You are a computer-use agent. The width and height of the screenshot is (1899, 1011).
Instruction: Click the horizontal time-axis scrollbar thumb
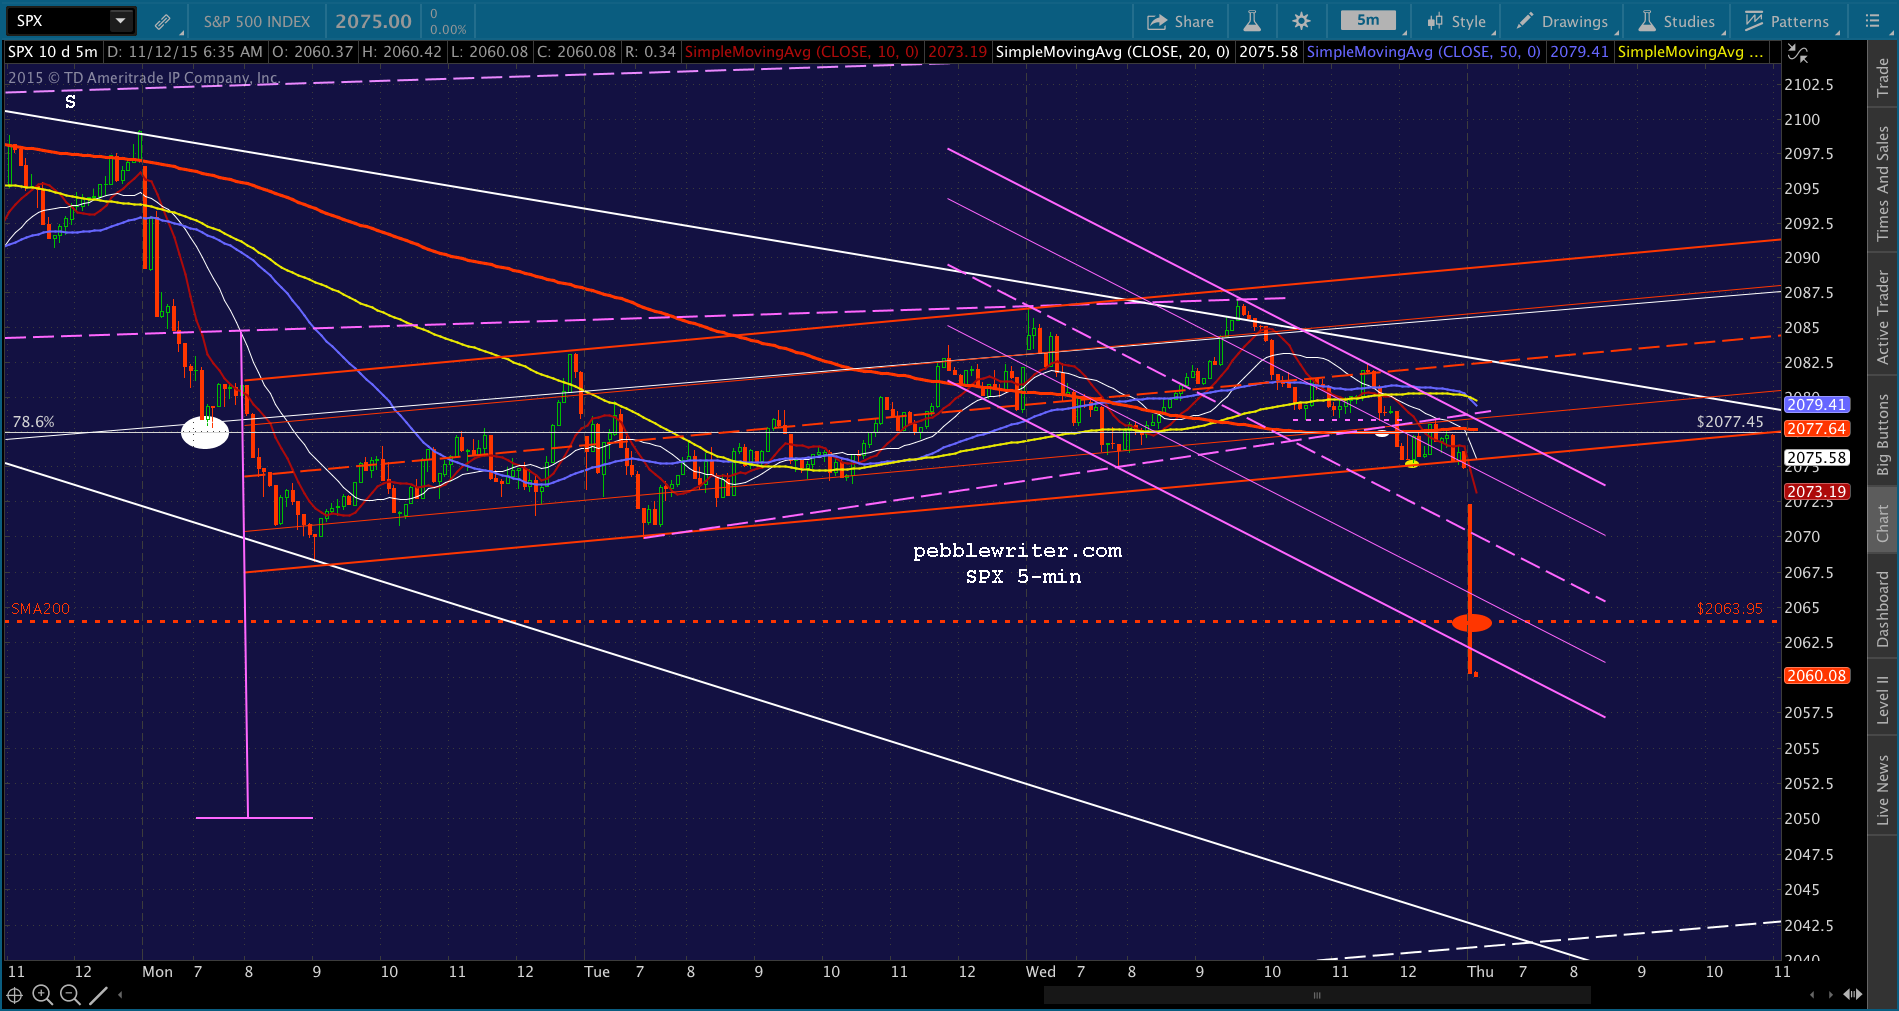point(1317,995)
